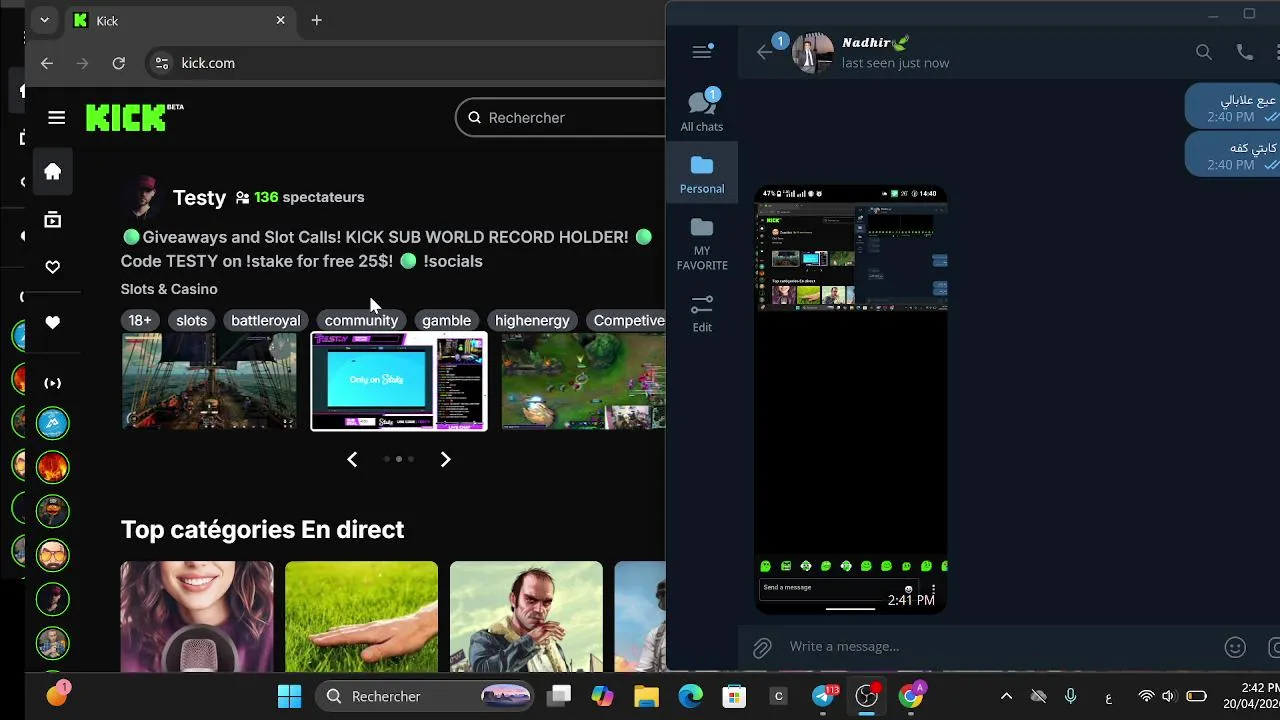Go back from Nadhir chat

765,52
